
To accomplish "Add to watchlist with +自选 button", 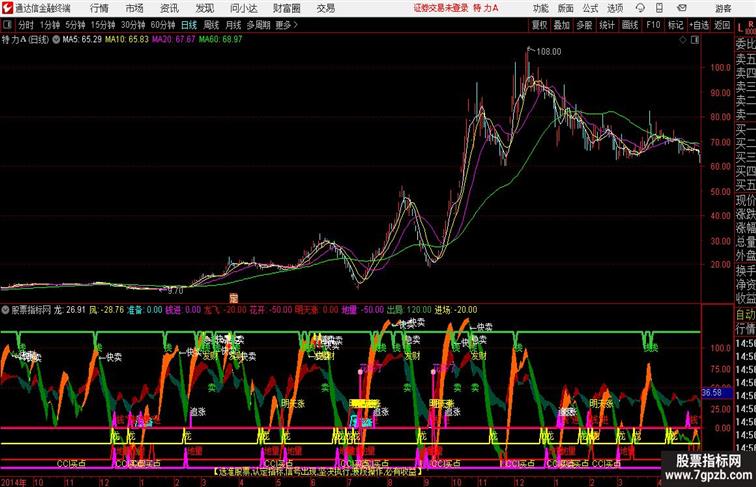I will 699,25.
